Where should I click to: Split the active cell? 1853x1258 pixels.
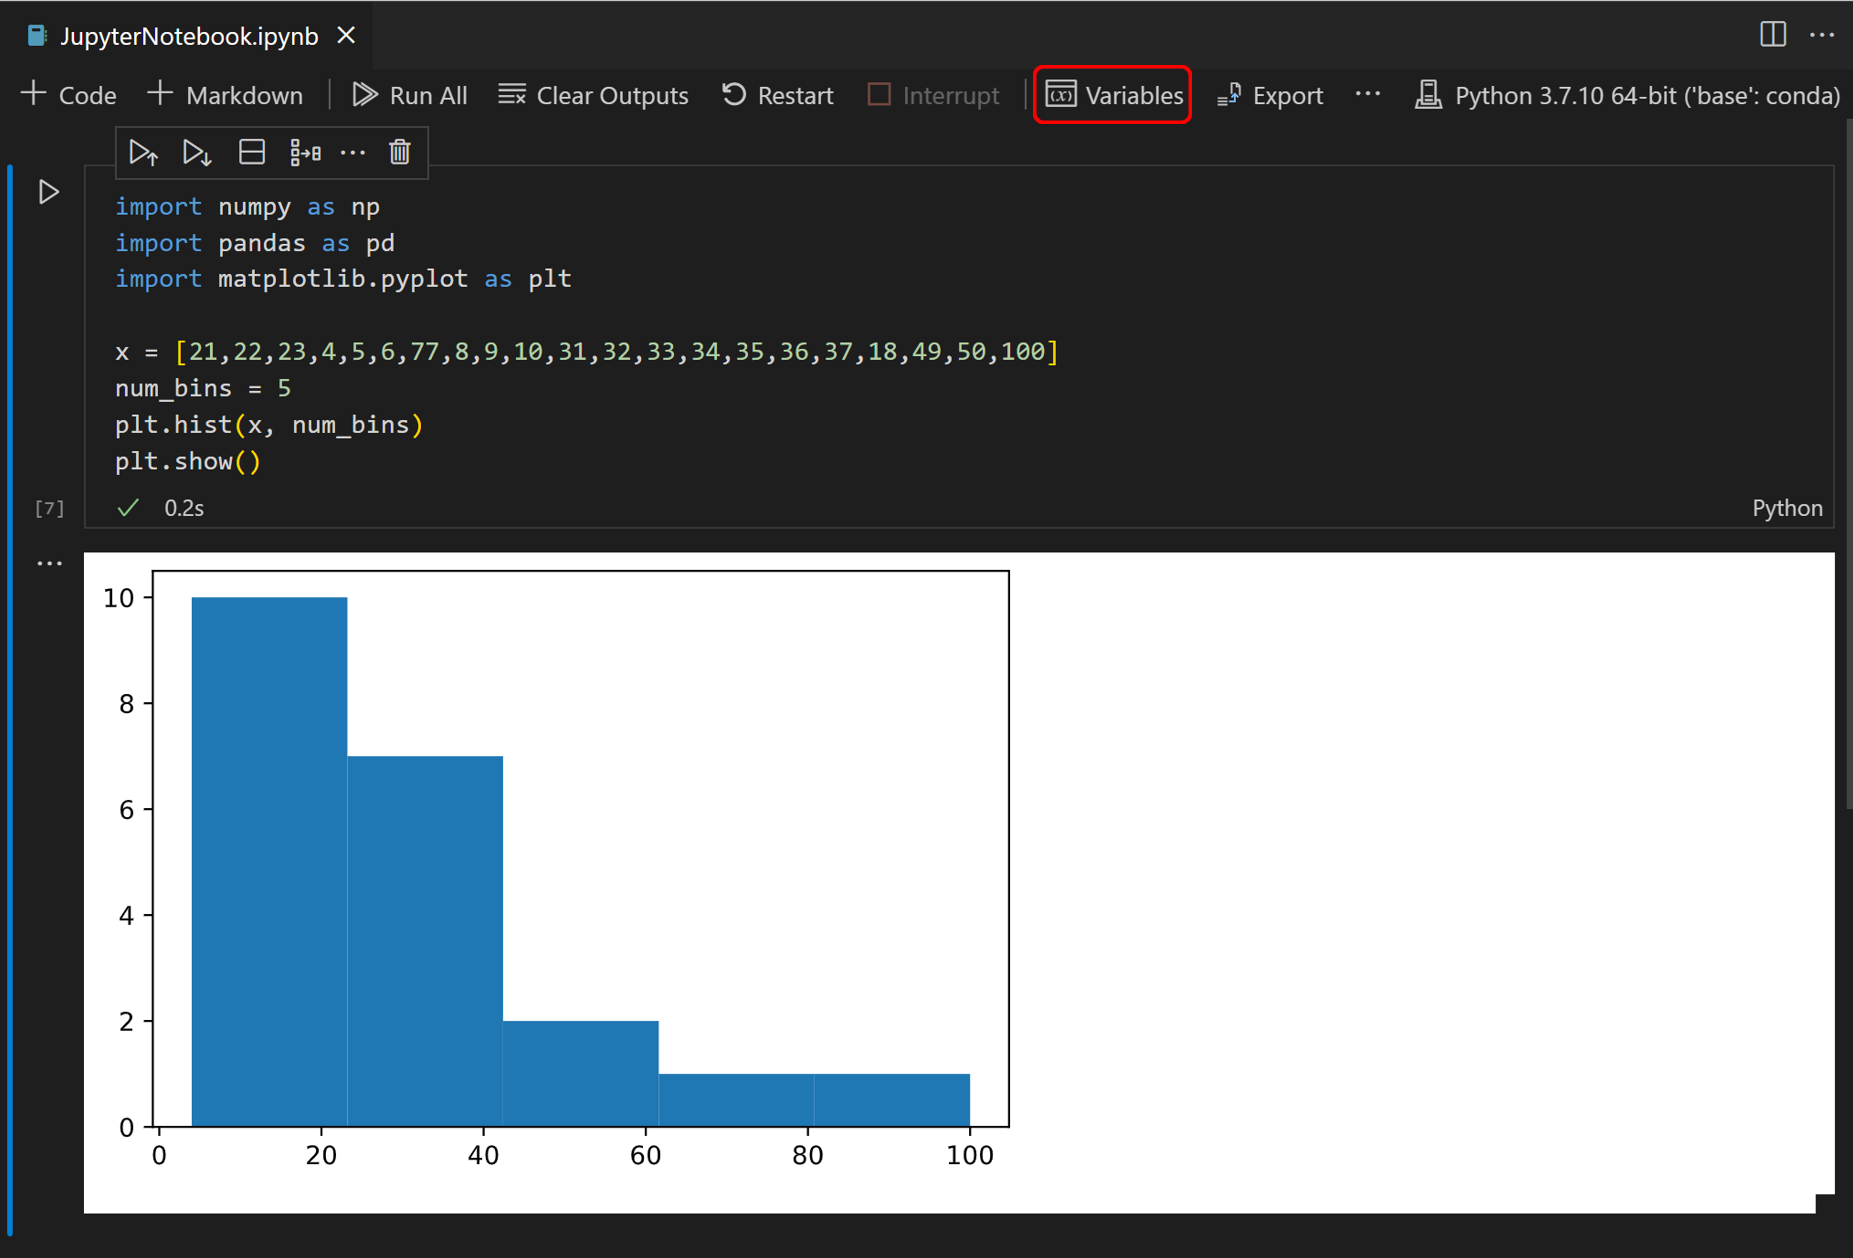point(251,152)
